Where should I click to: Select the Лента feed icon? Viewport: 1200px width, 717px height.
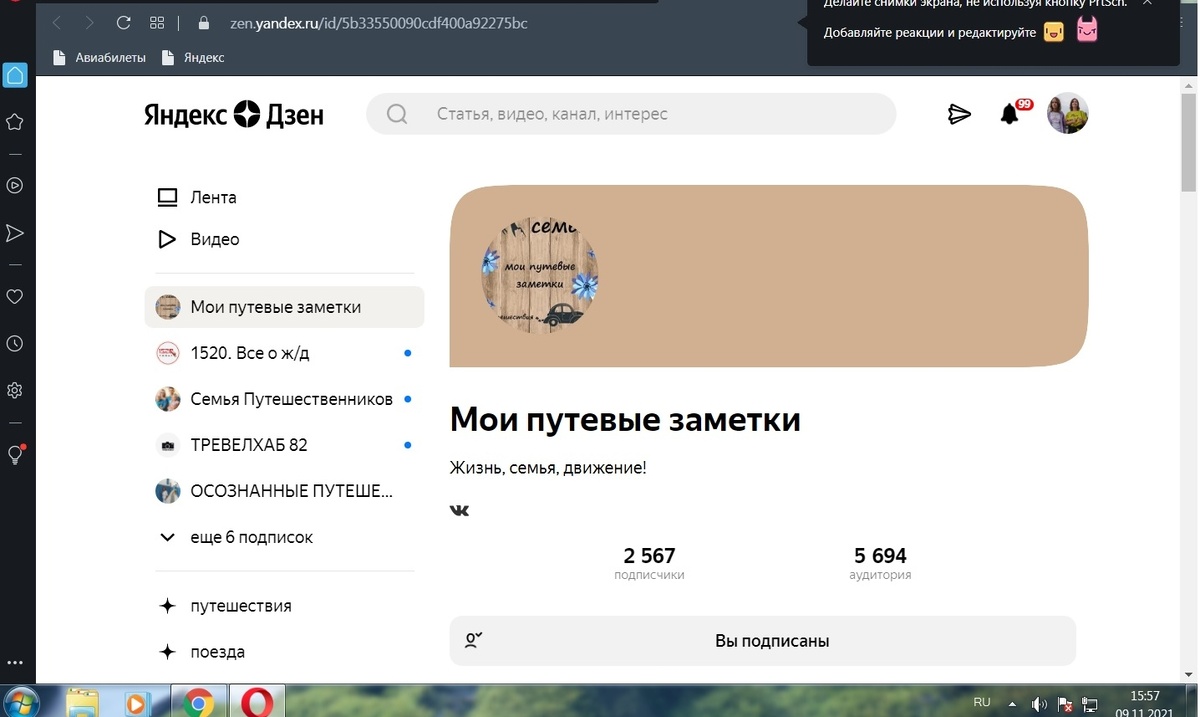pos(166,197)
